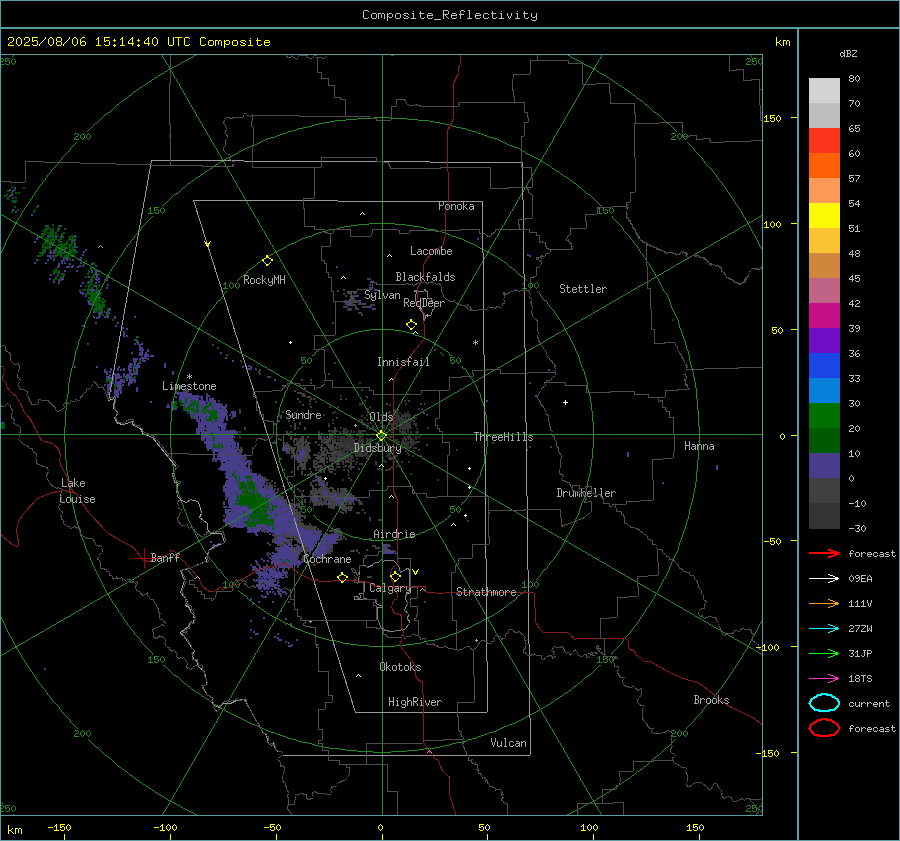This screenshot has width=900, height=841.
Task: Select the 'Brooks' map label
Action: (x=711, y=700)
